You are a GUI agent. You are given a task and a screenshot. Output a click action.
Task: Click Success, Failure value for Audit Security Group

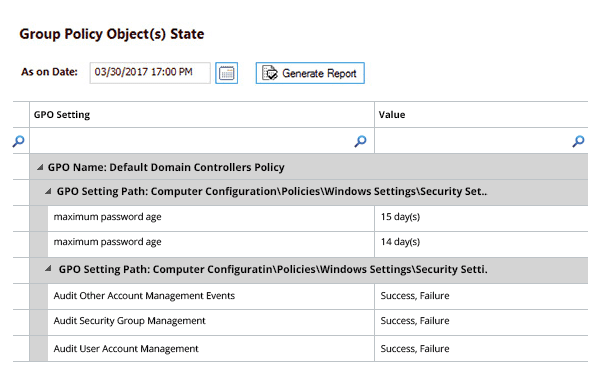pyautogui.click(x=415, y=321)
